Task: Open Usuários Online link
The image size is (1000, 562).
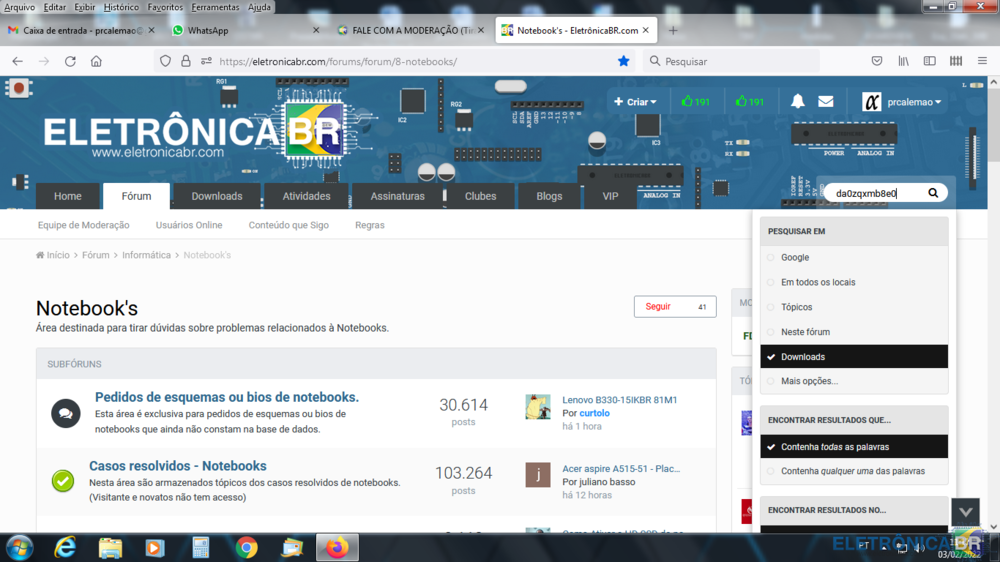Action: [189, 225]
